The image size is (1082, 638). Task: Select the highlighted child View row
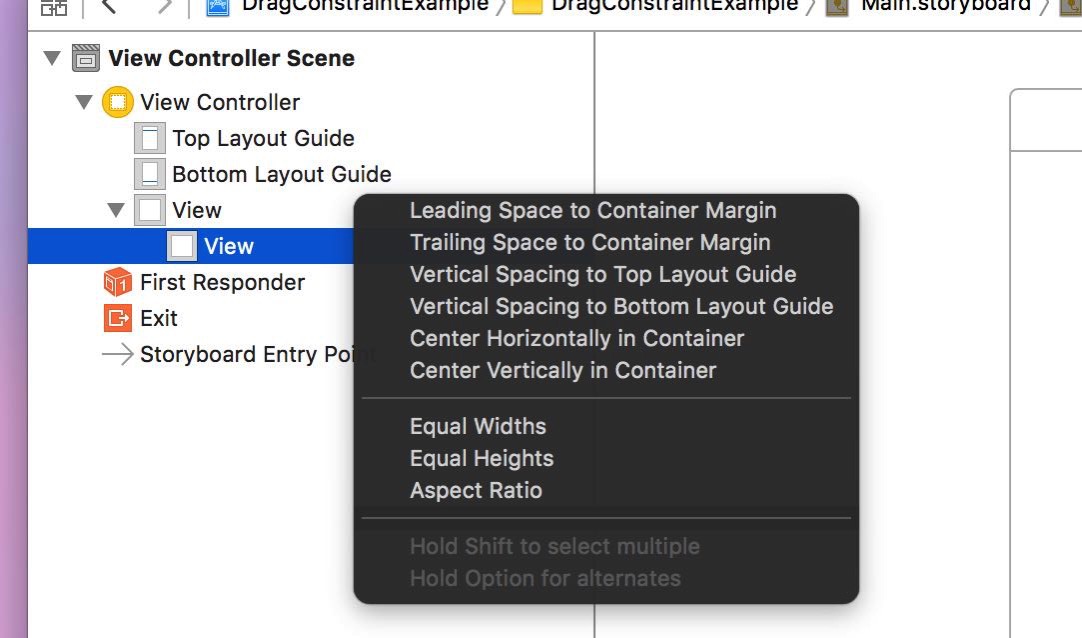(x=191, y=246)
